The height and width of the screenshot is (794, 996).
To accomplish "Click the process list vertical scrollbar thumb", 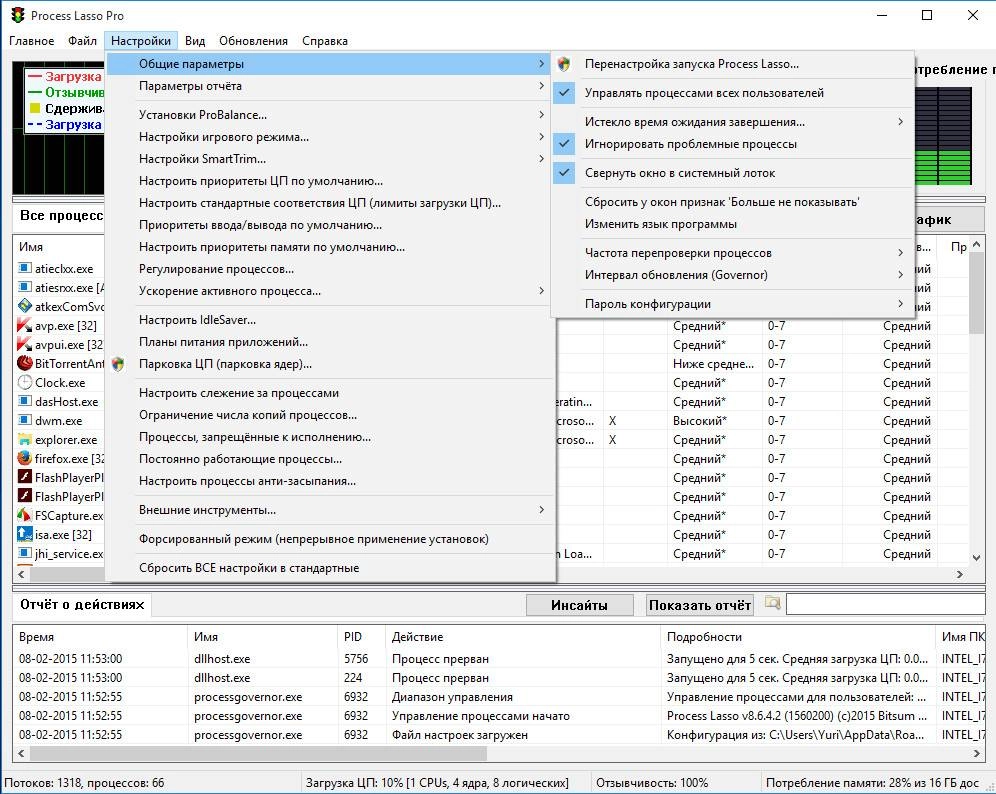I will coord(976,292).
